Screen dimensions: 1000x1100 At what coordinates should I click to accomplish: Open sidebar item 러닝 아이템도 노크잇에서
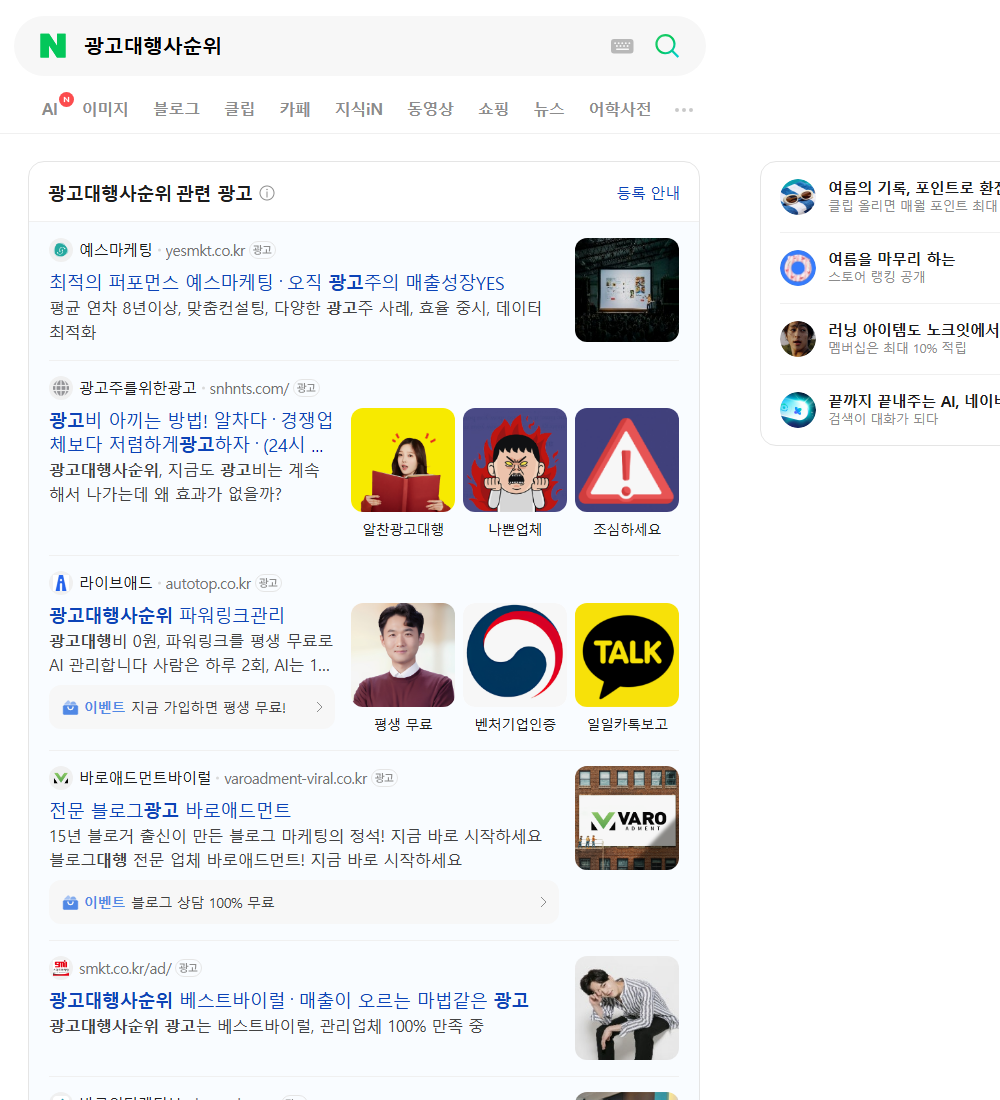point(890,339)
